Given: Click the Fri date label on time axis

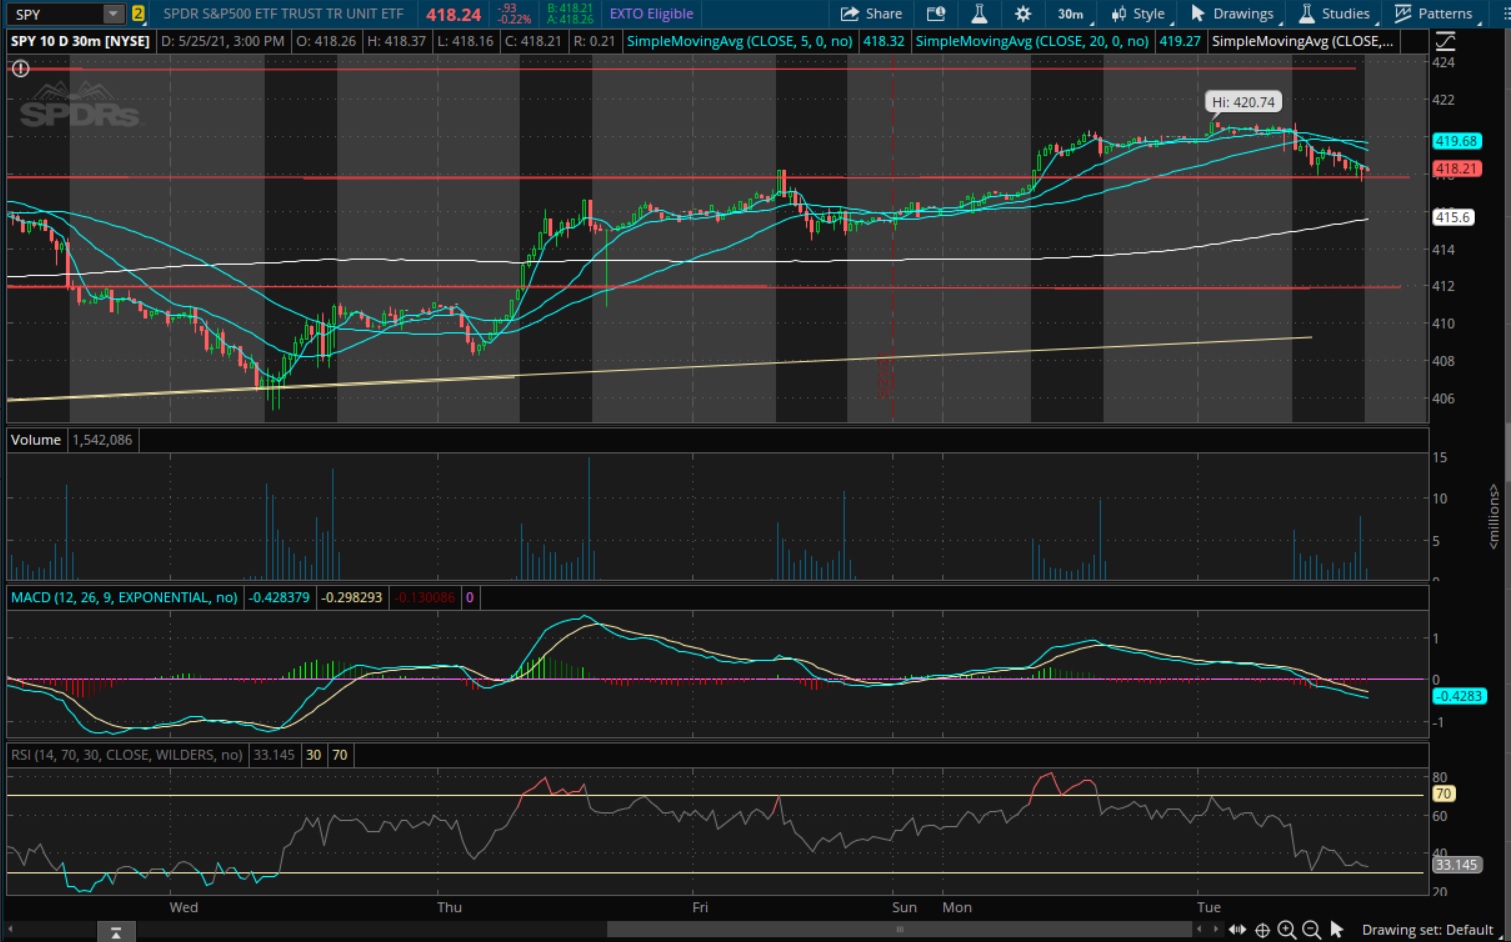Looking at the screenshot, I should click(700, 907).
